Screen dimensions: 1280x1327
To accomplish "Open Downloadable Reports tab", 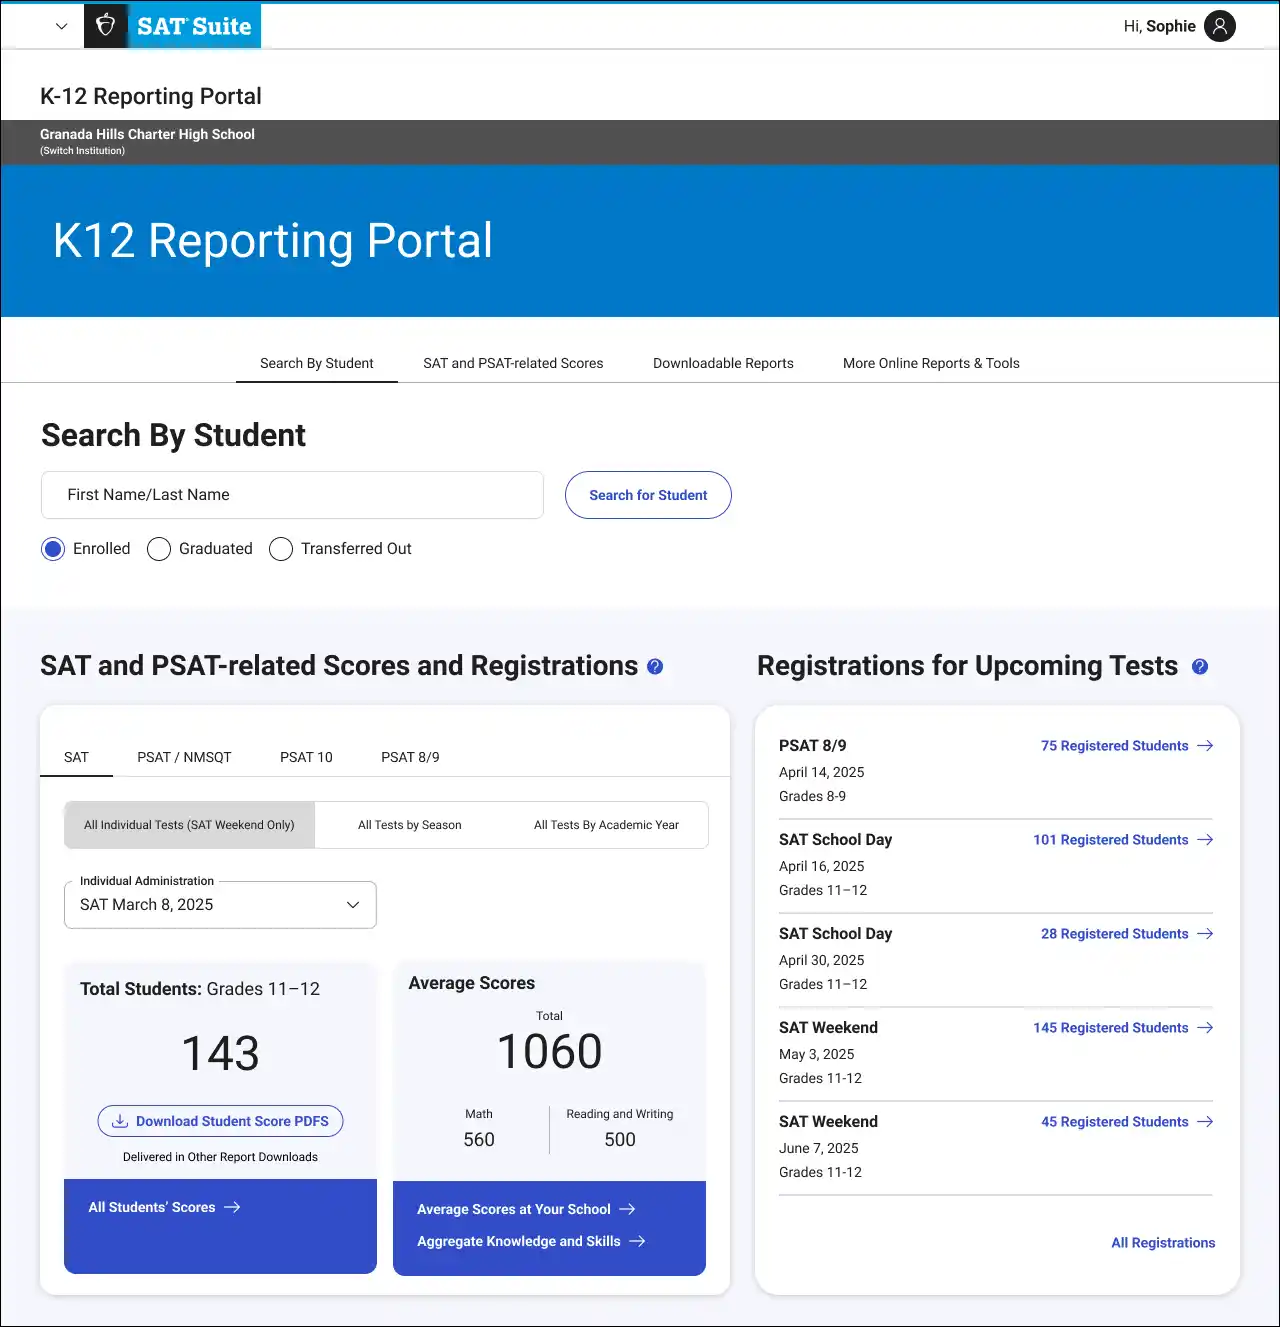I will [x=723, y=363].
